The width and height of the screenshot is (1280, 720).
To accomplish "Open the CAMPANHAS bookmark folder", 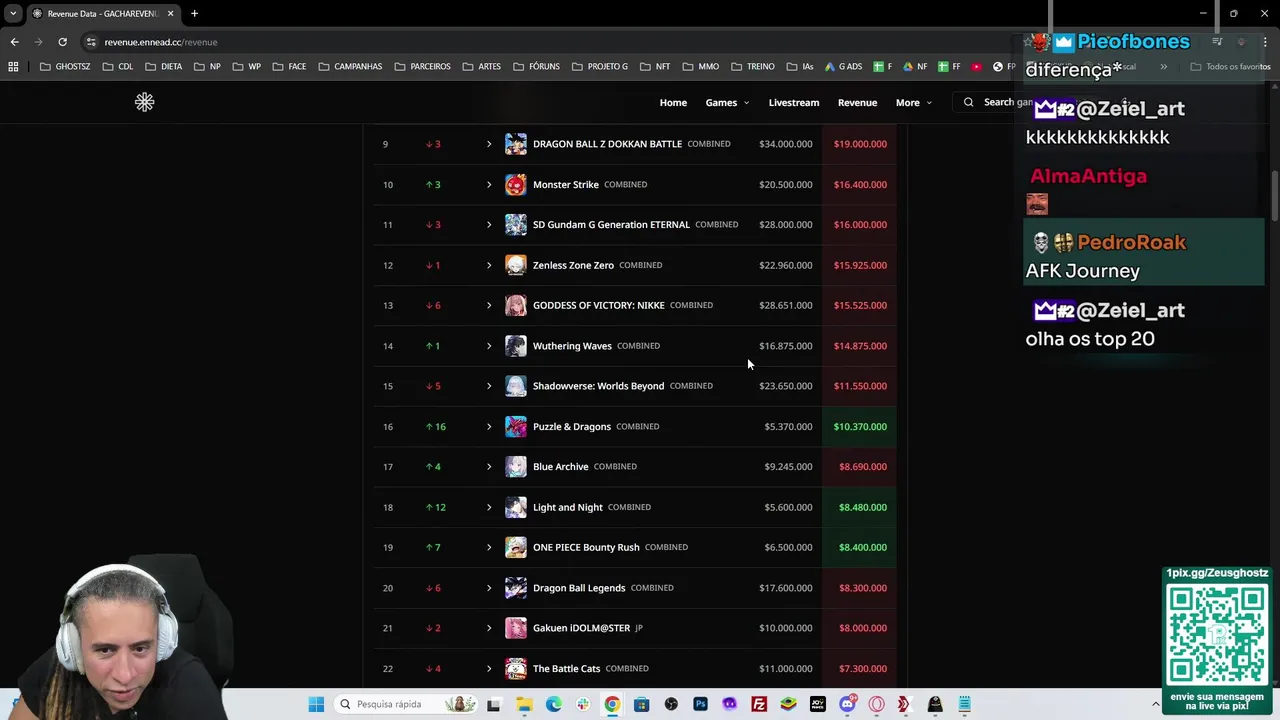I will (350, 67).
